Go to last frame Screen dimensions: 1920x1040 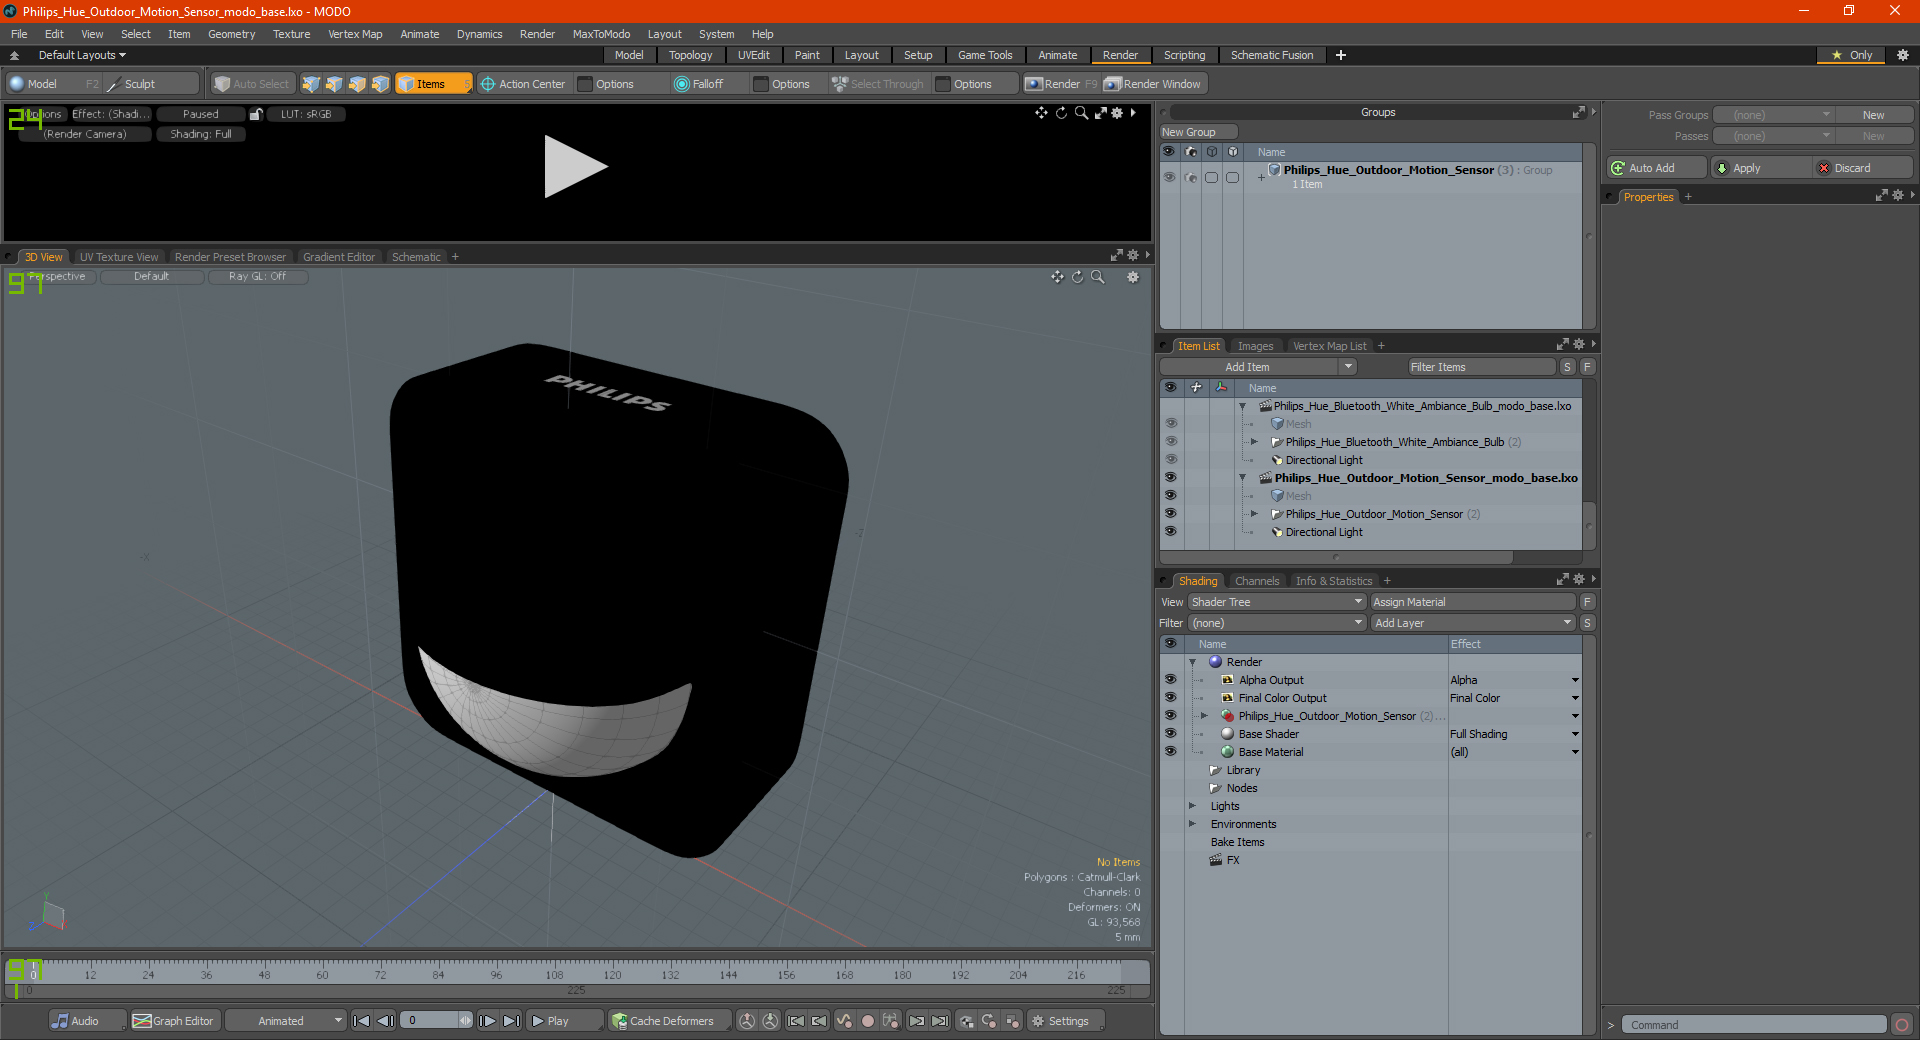pos(511,1021)
